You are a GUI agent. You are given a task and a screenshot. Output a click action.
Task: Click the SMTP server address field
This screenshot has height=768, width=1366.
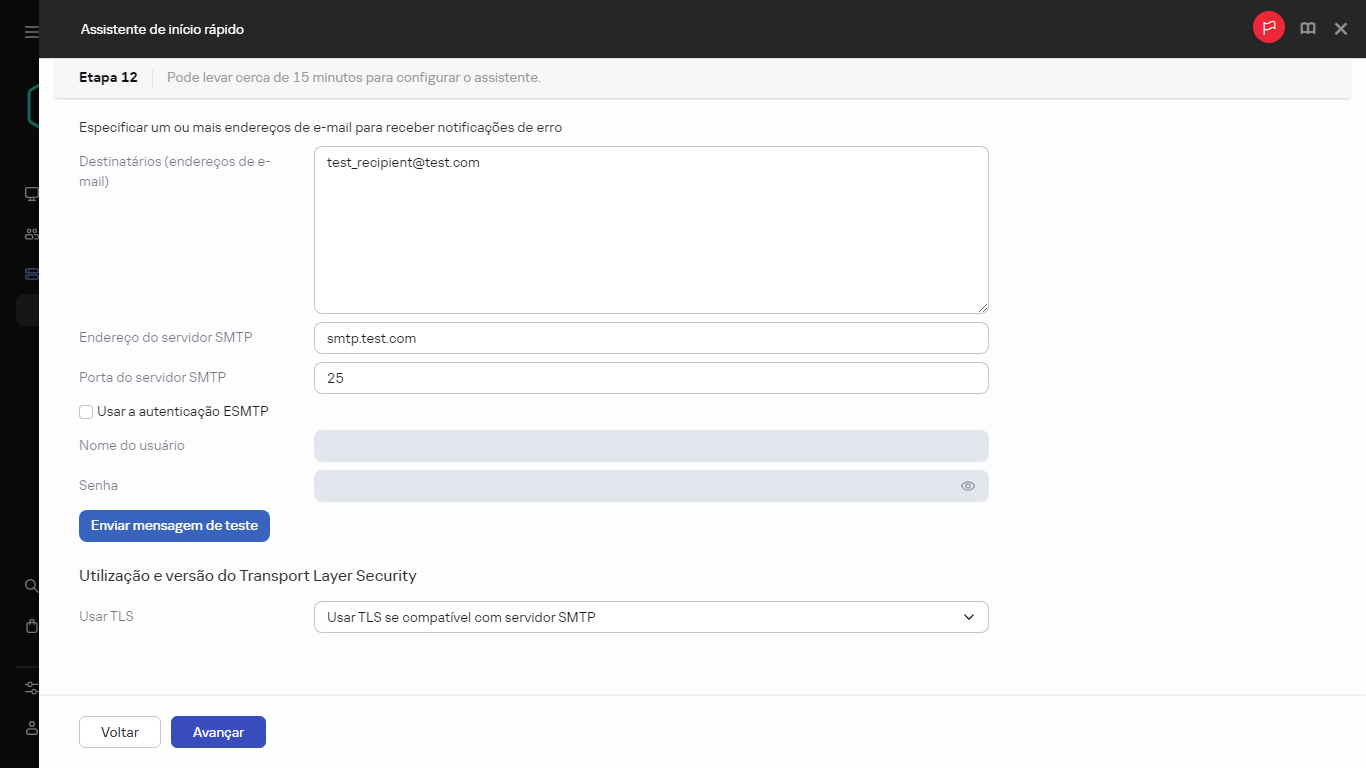click(650, 338)
